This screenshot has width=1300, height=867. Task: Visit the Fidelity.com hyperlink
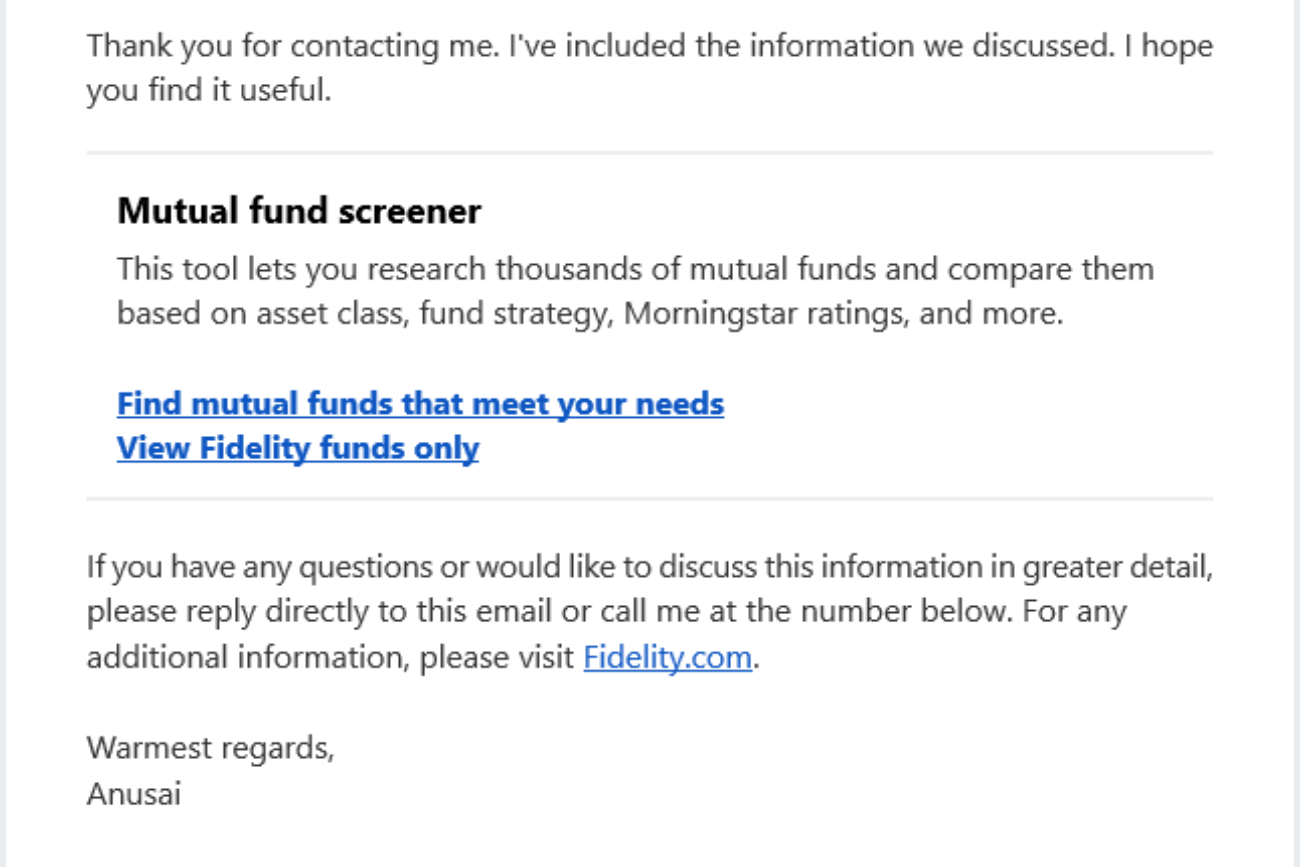click(667, 658)
